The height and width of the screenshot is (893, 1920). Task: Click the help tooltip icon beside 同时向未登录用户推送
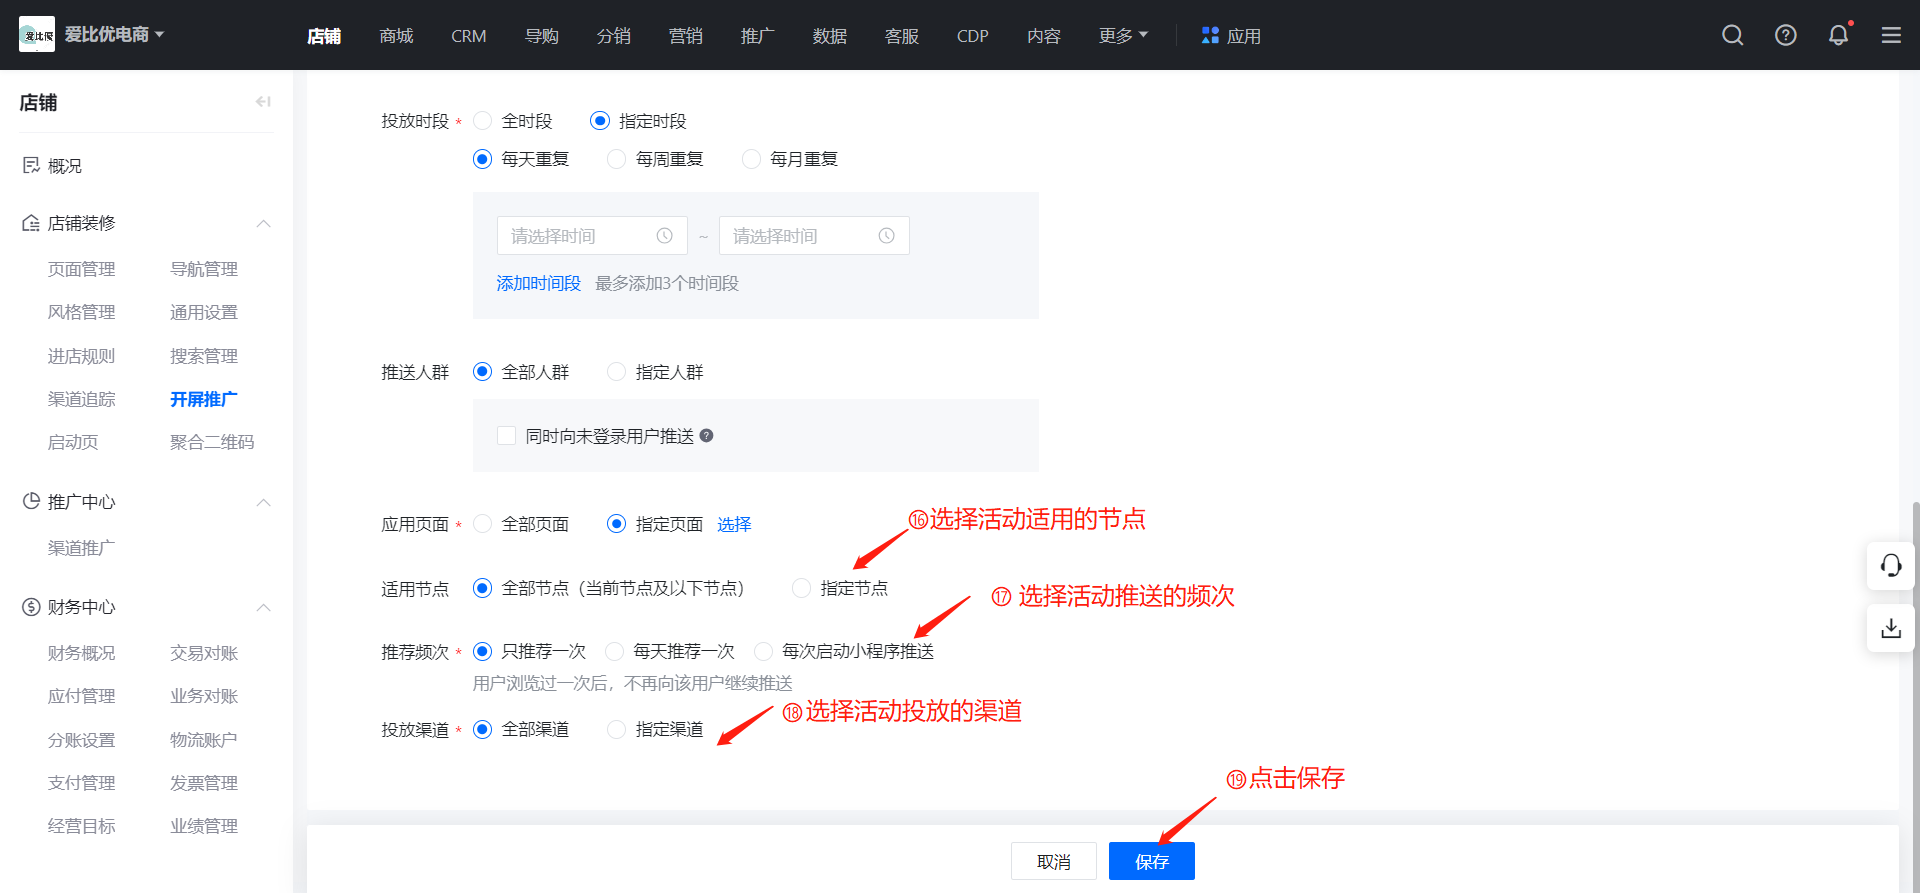(706, 436)
